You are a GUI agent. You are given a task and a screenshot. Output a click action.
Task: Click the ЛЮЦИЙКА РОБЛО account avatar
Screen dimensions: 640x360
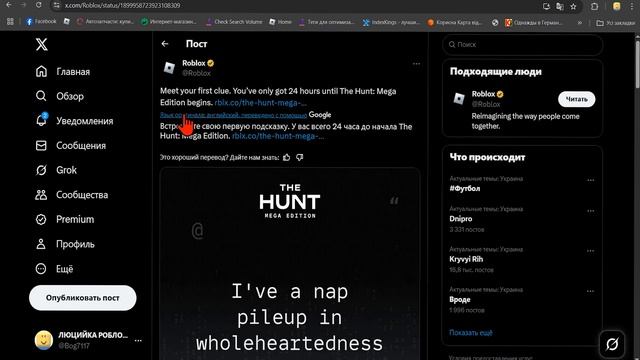[44, 340]
